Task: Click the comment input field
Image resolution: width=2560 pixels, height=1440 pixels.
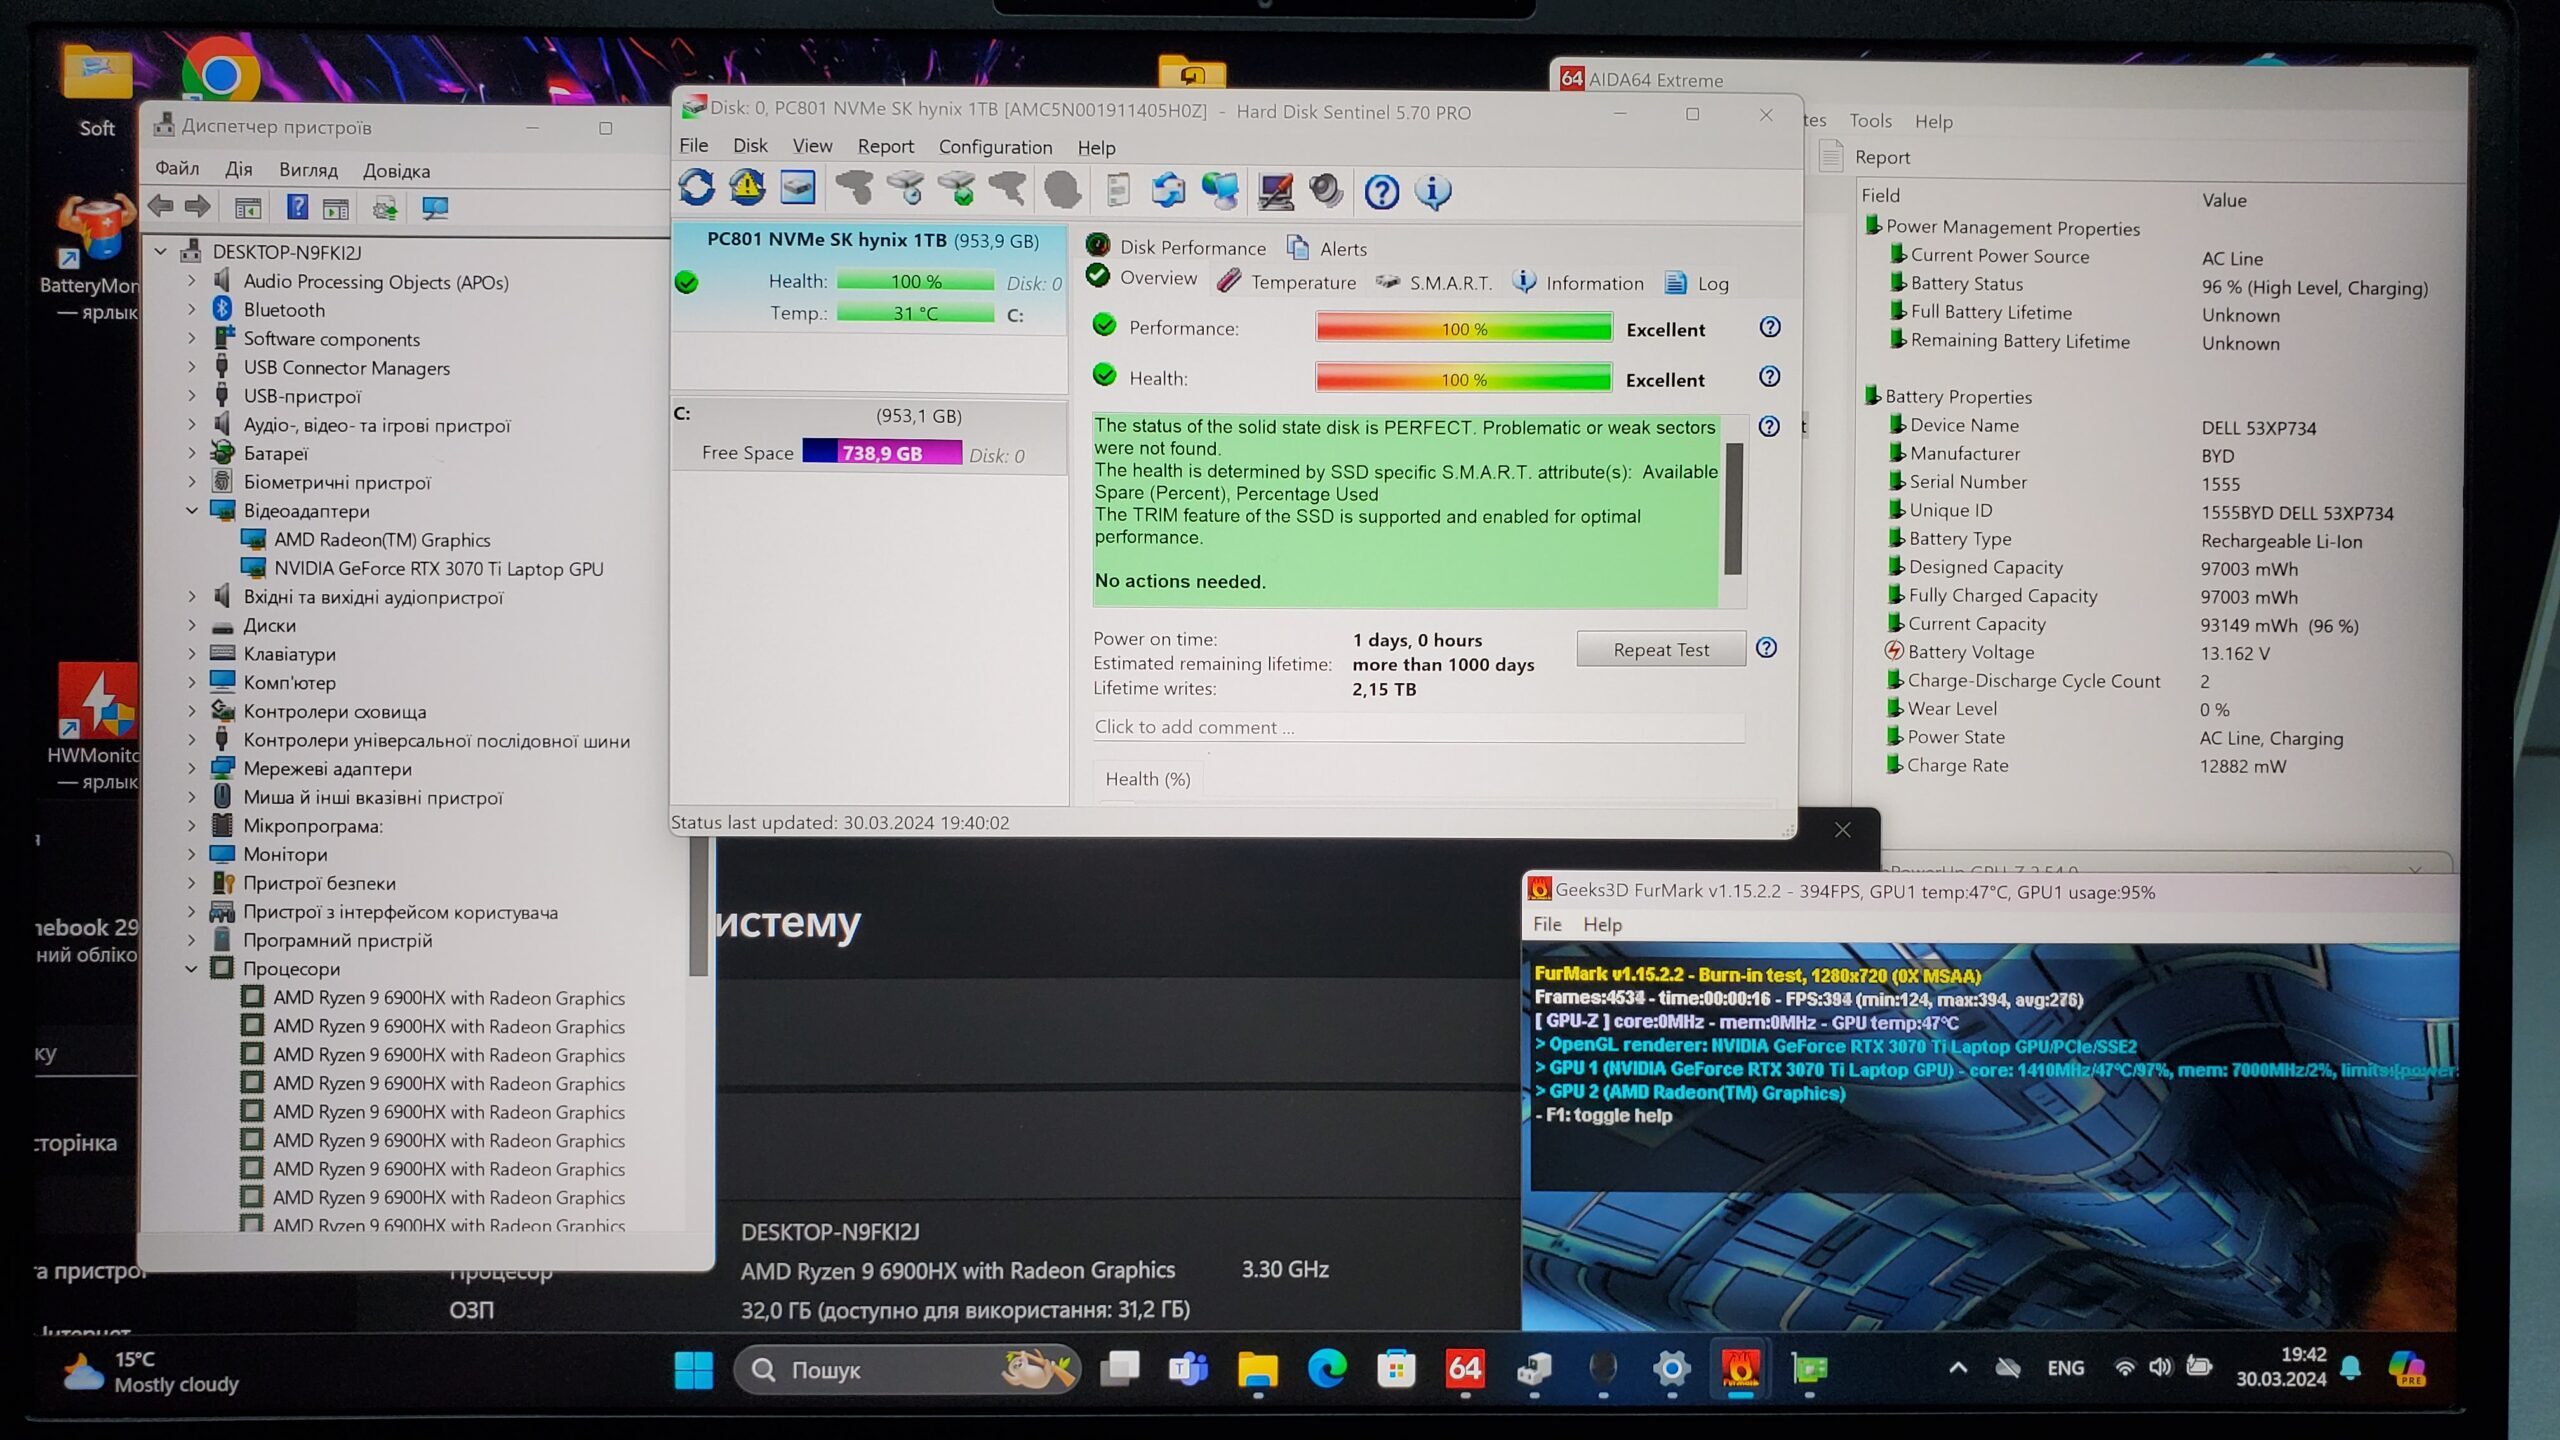Action: point(1416,727)
